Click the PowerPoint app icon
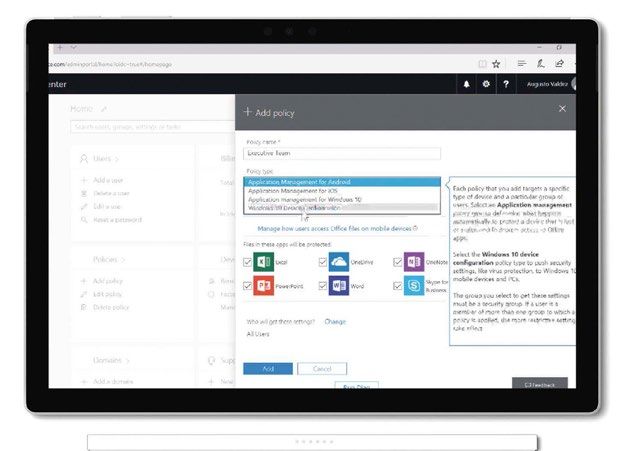The width and height of the screenshot is (624, 451). point(263,285)
